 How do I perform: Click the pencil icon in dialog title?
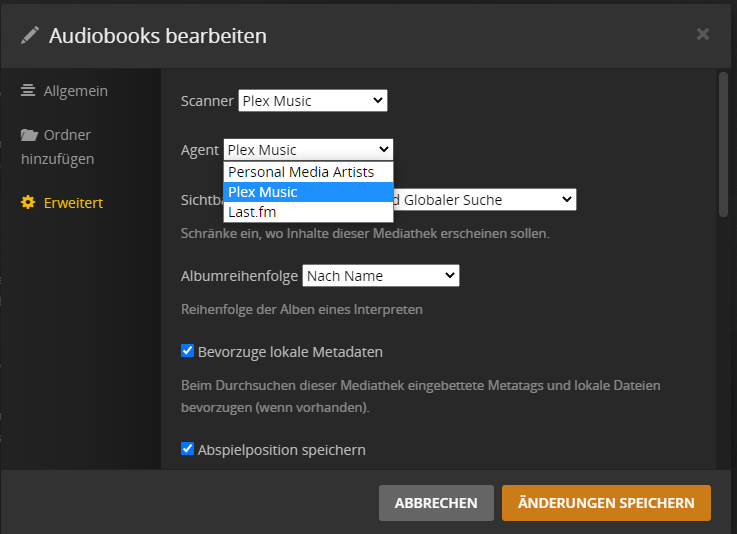tap(30, 35)
